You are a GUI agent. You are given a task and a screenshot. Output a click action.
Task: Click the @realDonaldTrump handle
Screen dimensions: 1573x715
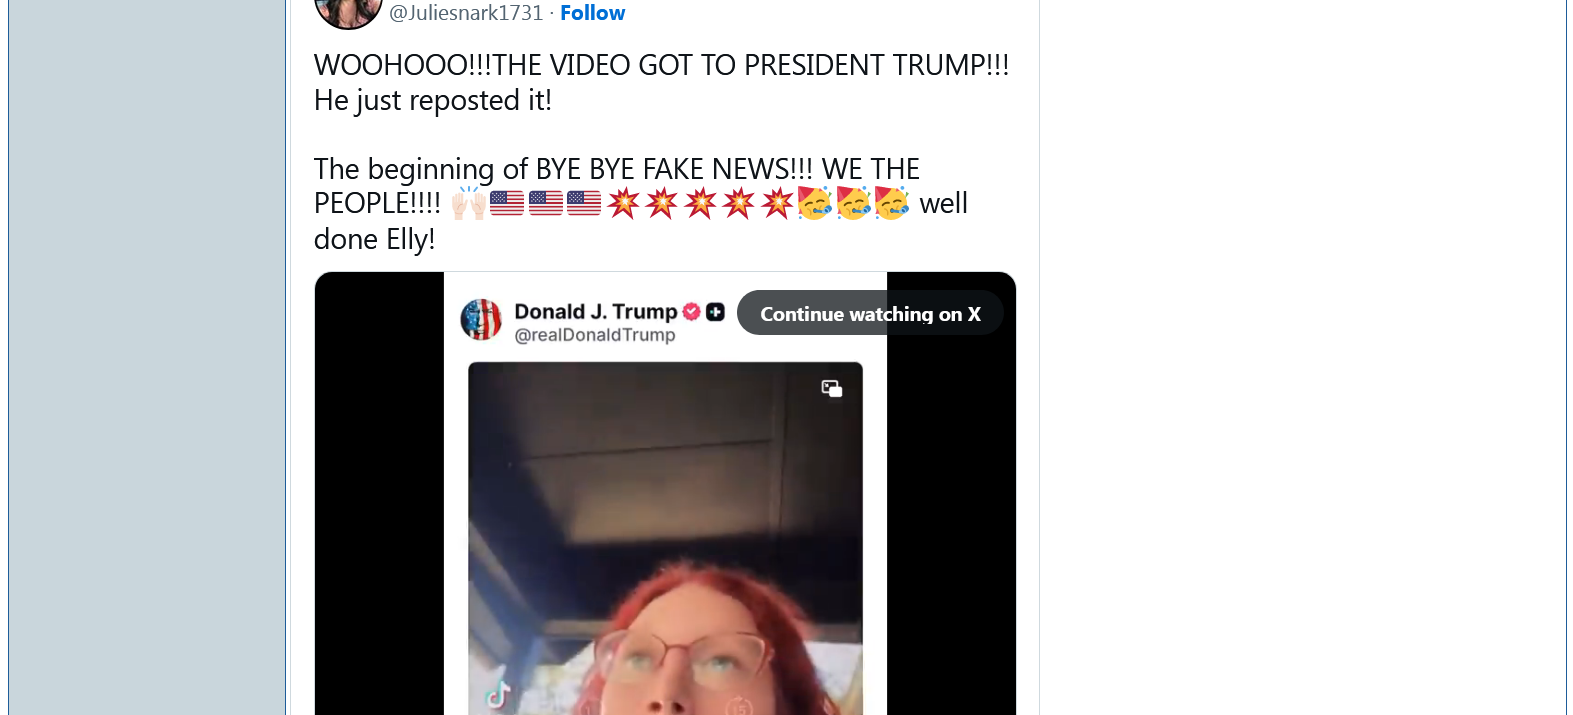595,335
